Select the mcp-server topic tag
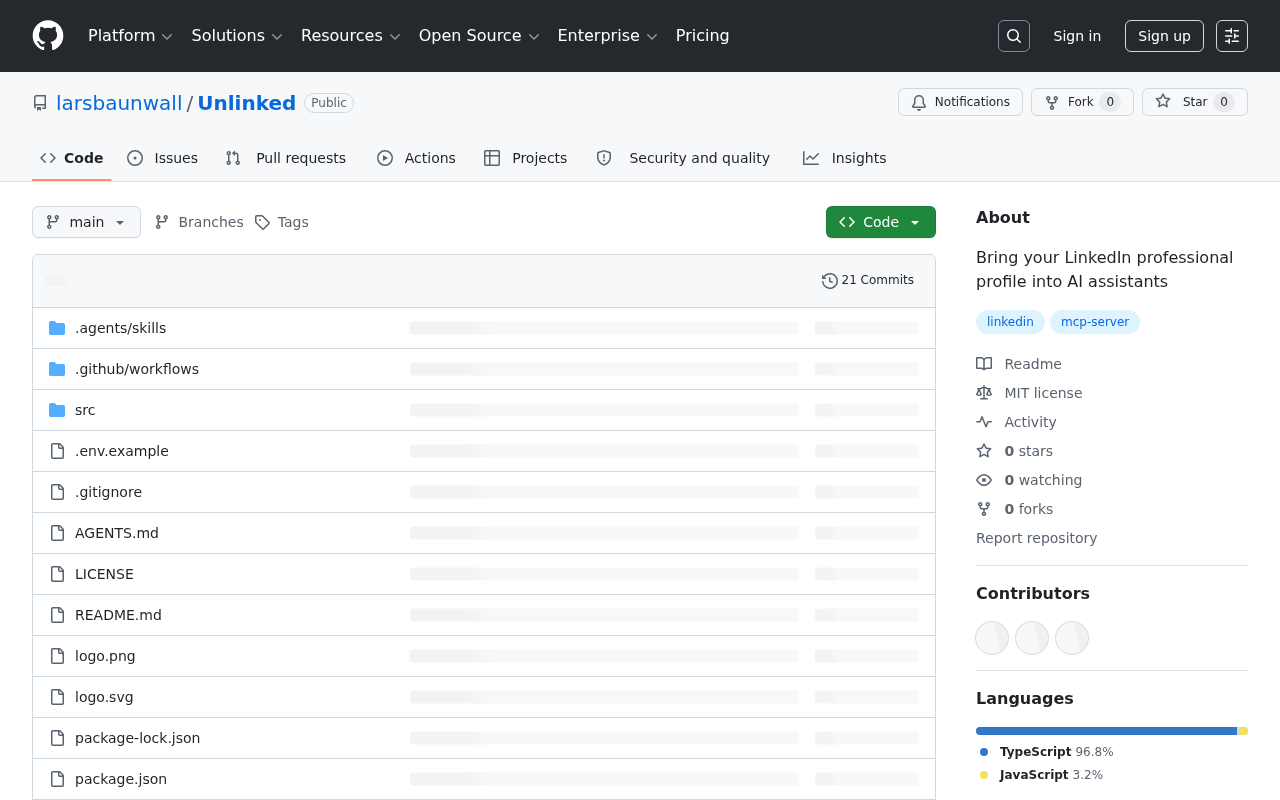 (x=1095, y=322)
